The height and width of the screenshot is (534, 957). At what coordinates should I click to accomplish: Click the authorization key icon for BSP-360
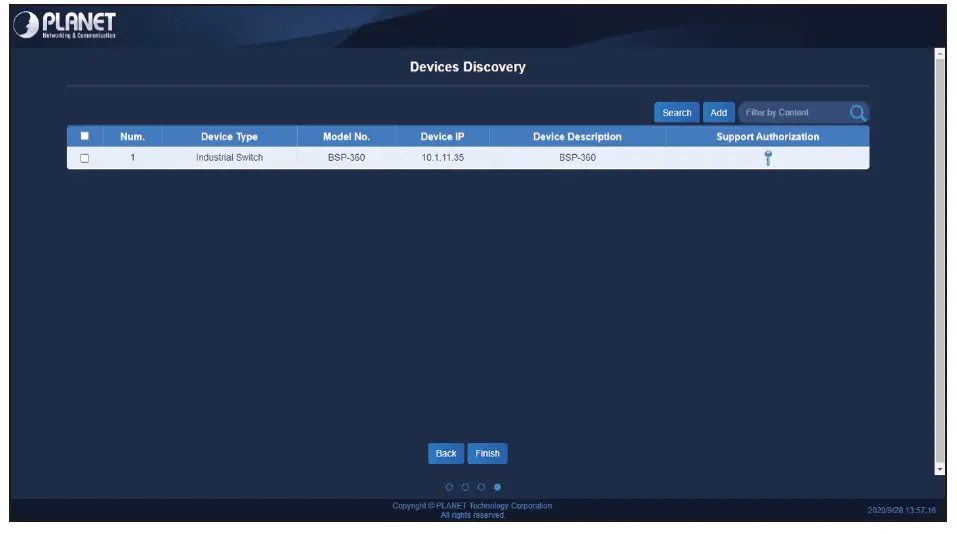tap(768, 158)
